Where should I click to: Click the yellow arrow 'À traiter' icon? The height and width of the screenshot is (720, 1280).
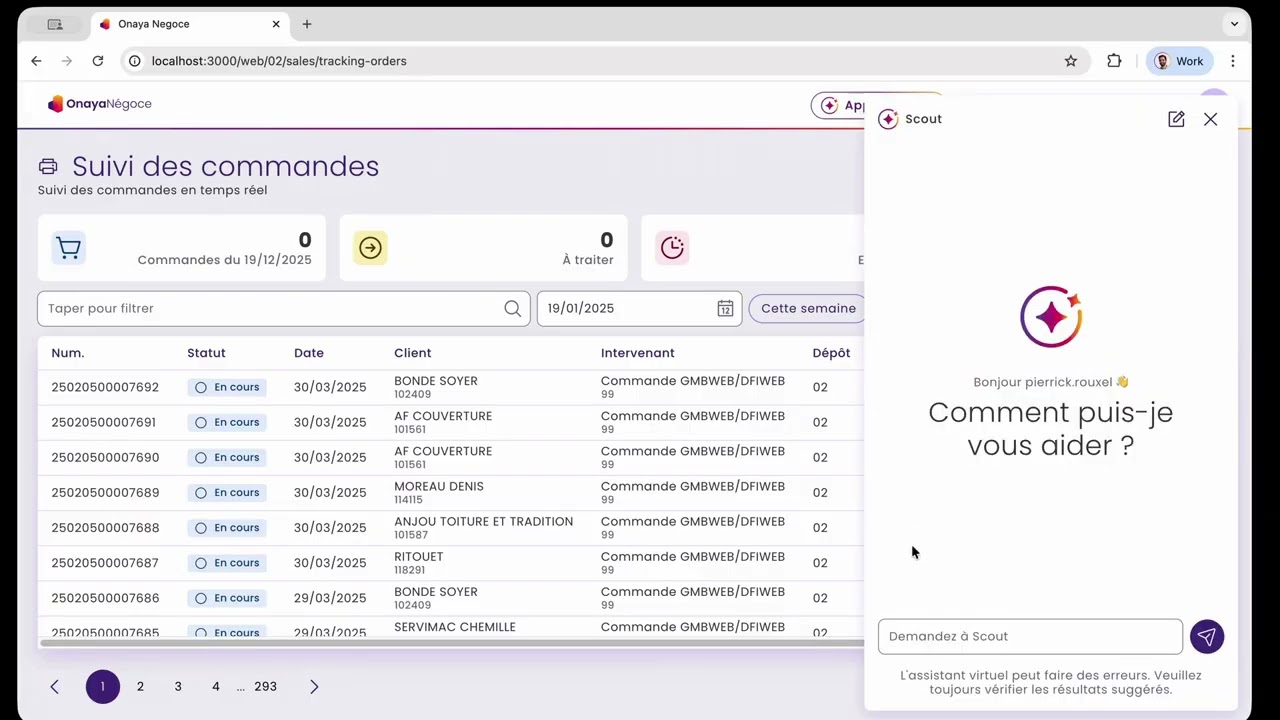[x=370, y=248]
